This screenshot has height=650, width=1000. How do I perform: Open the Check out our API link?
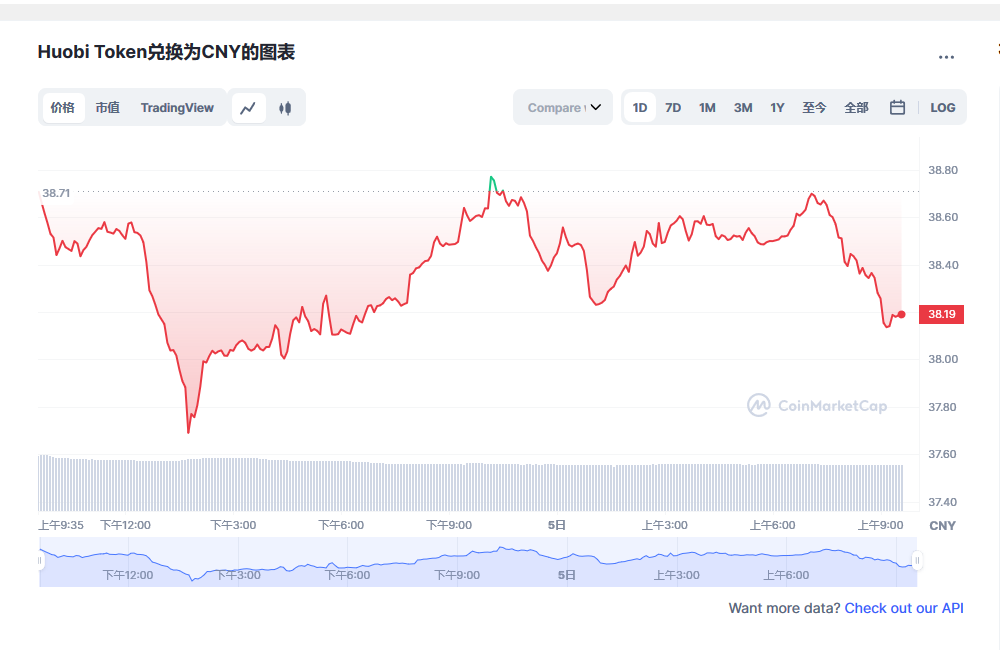tap(904, 608)
